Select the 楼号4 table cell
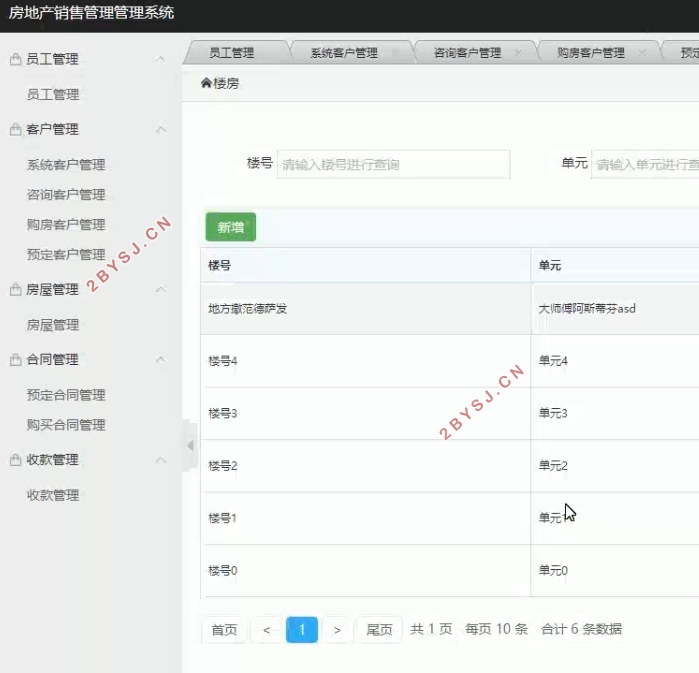 point(366,361)
